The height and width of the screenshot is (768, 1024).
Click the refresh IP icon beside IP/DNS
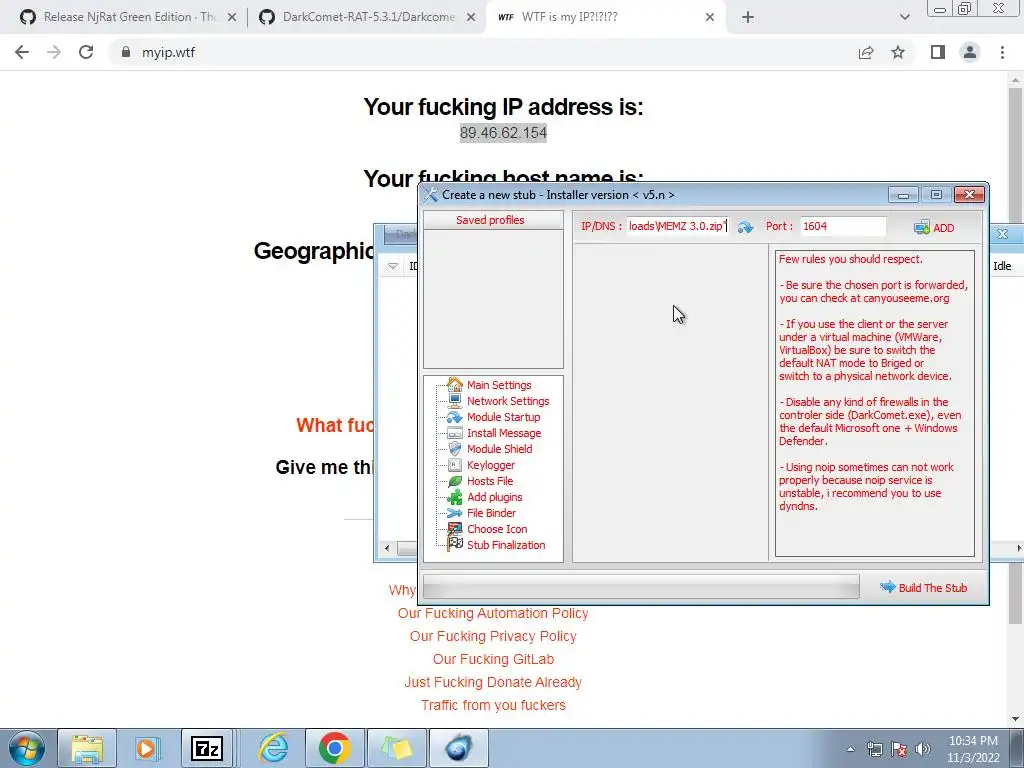tap(745, 227)
